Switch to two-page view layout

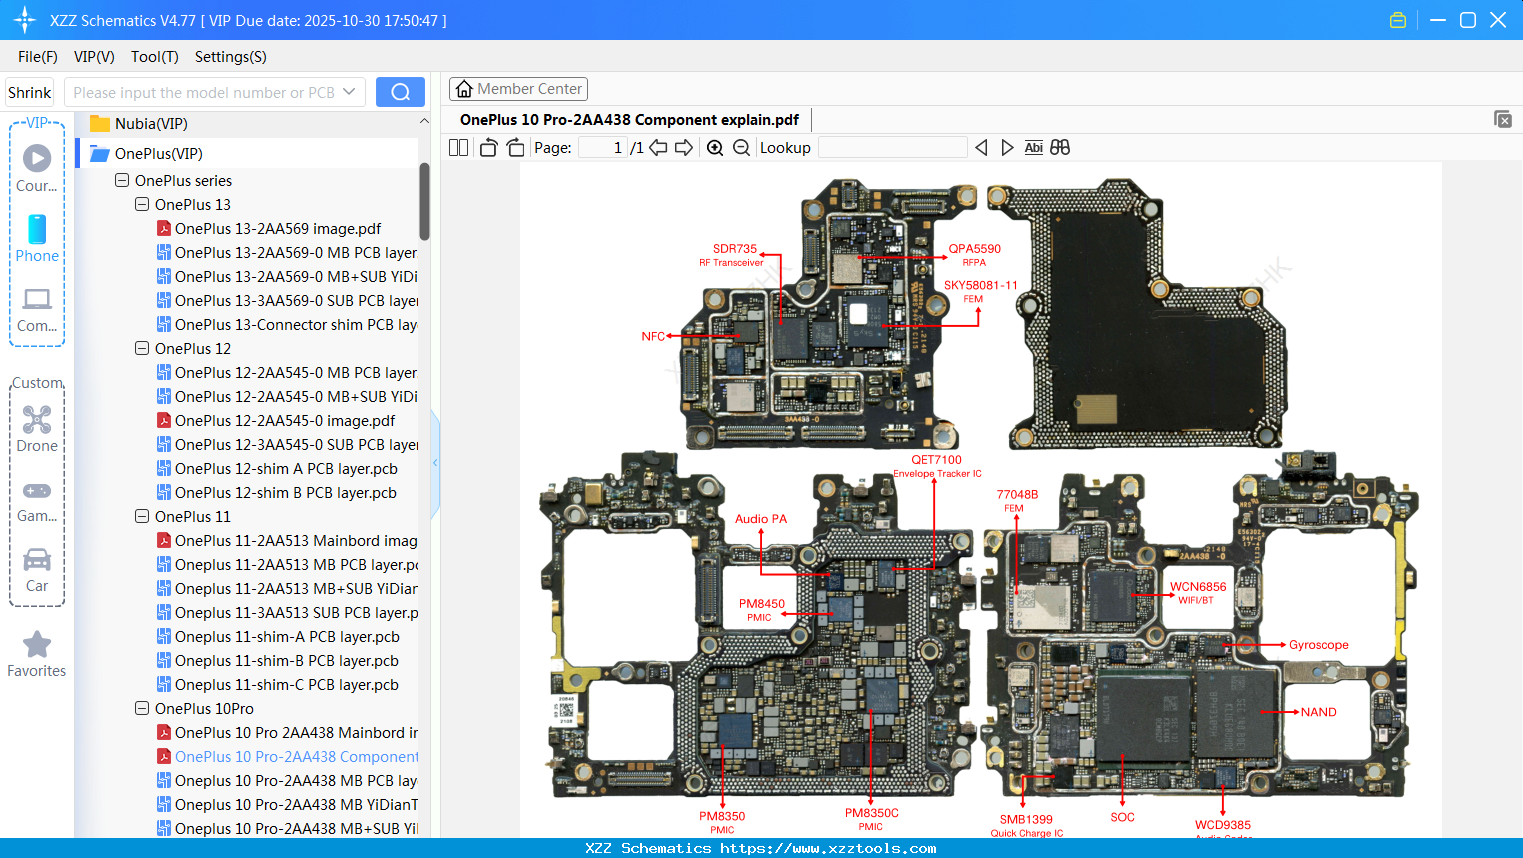[457, 146]
